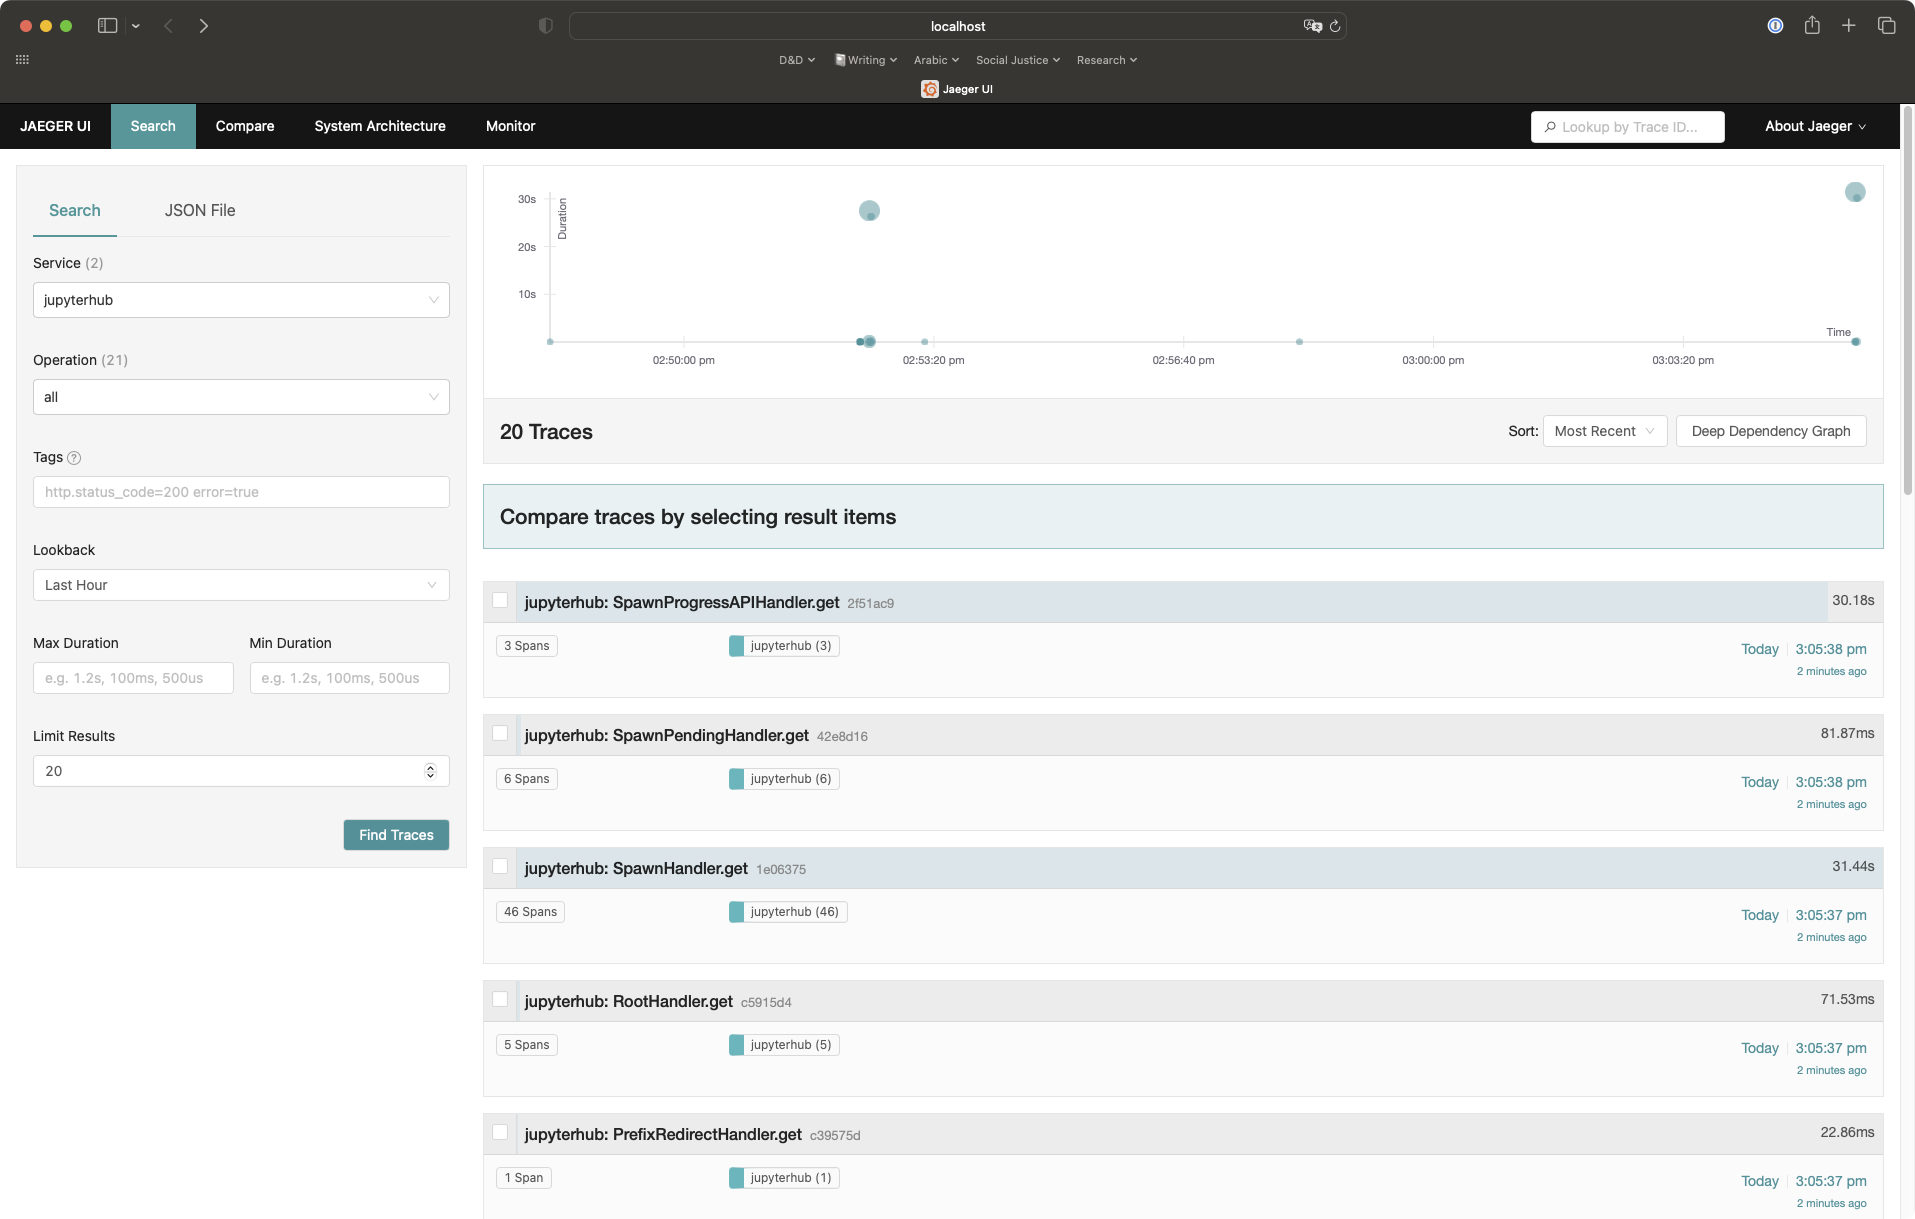1915x1219 pixels.
Task: Open trace jupyterhub: RootHandler.get
Action: pos(629,1001)
